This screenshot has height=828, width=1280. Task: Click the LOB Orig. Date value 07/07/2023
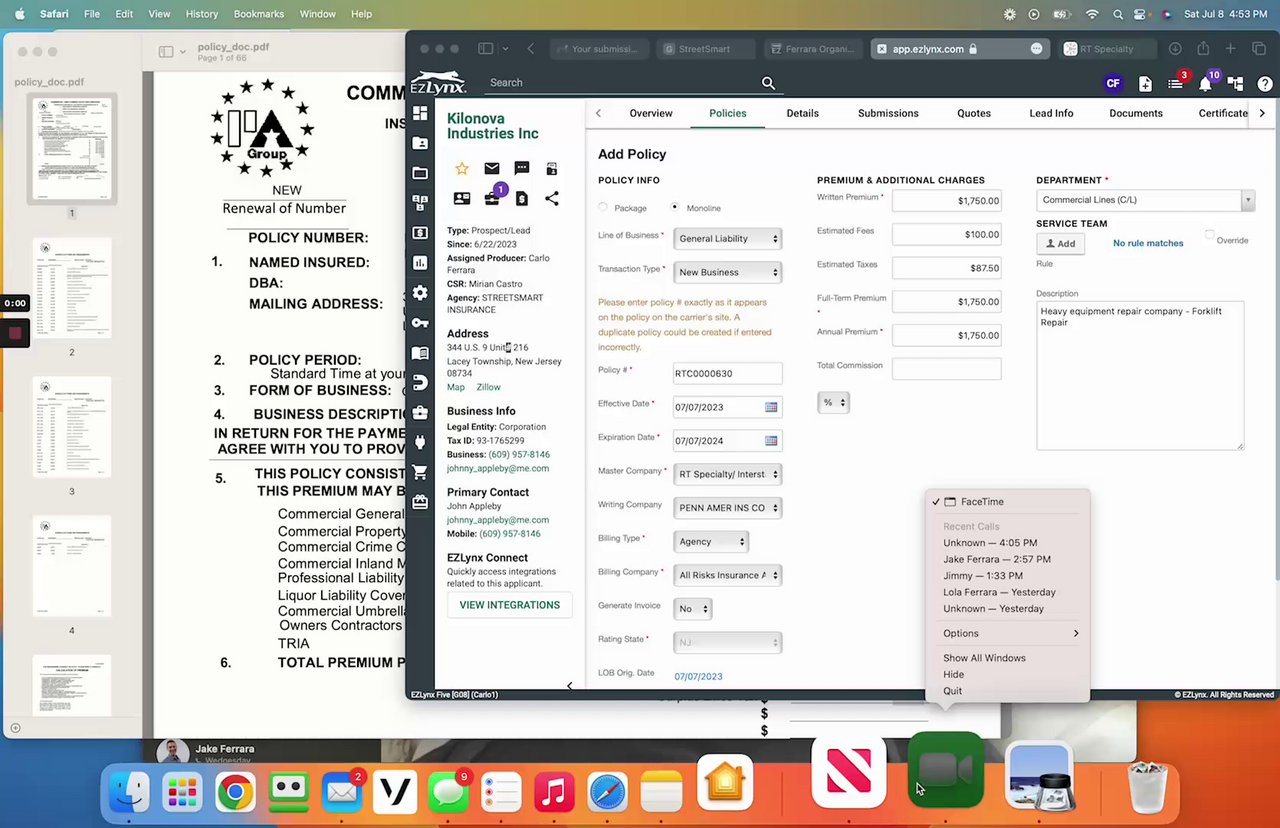pos(698,677)
